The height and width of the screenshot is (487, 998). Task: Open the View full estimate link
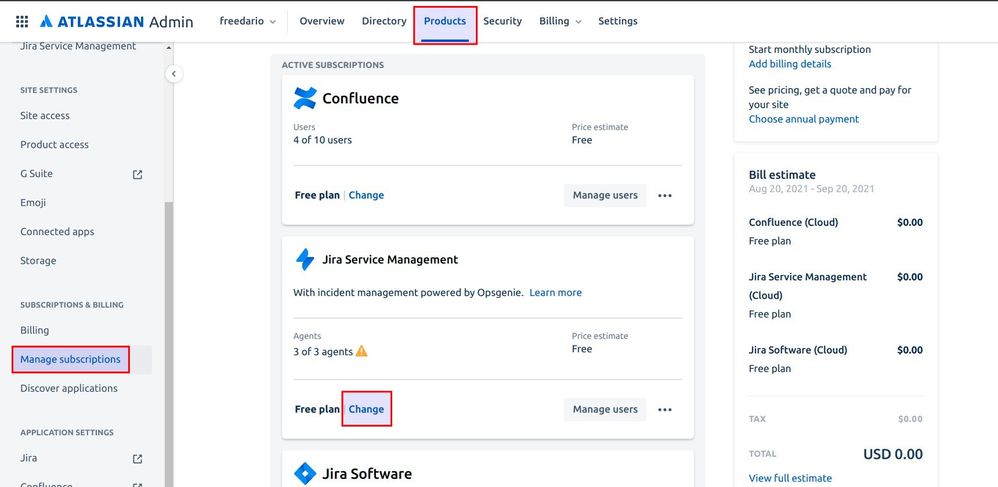click(790, 478)
